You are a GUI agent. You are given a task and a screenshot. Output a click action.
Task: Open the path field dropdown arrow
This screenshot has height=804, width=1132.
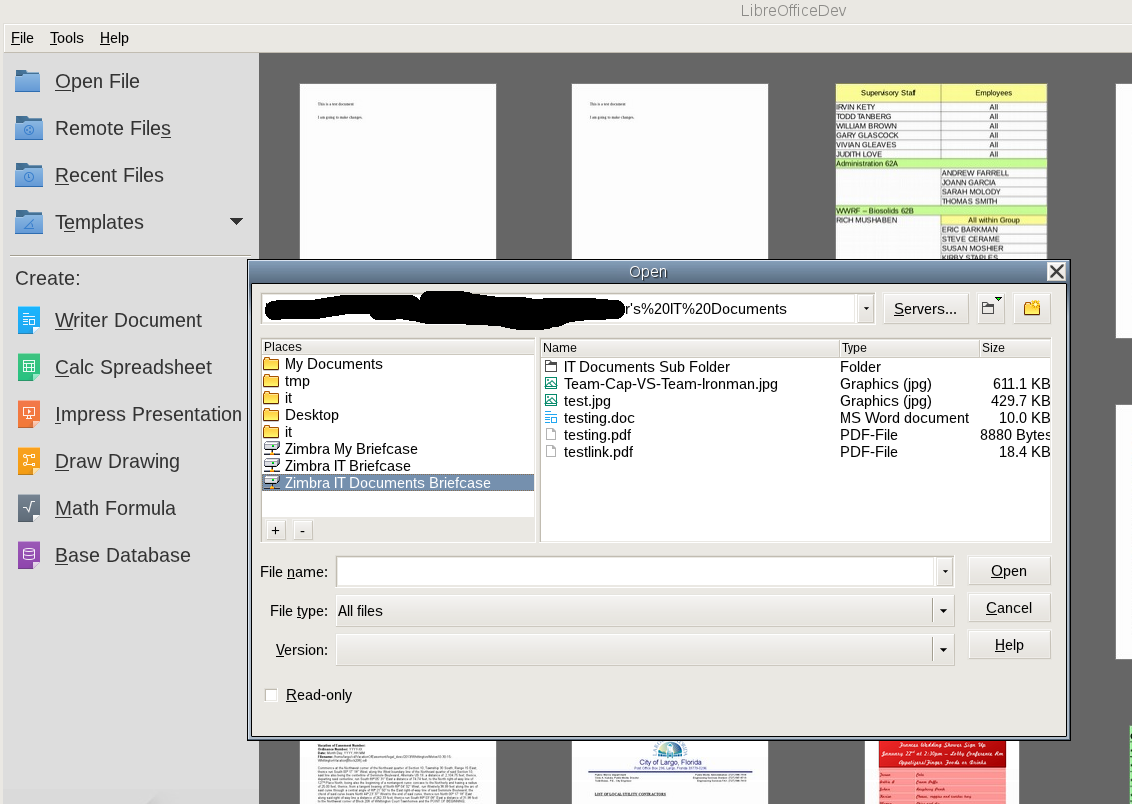(x=866, y=309)
